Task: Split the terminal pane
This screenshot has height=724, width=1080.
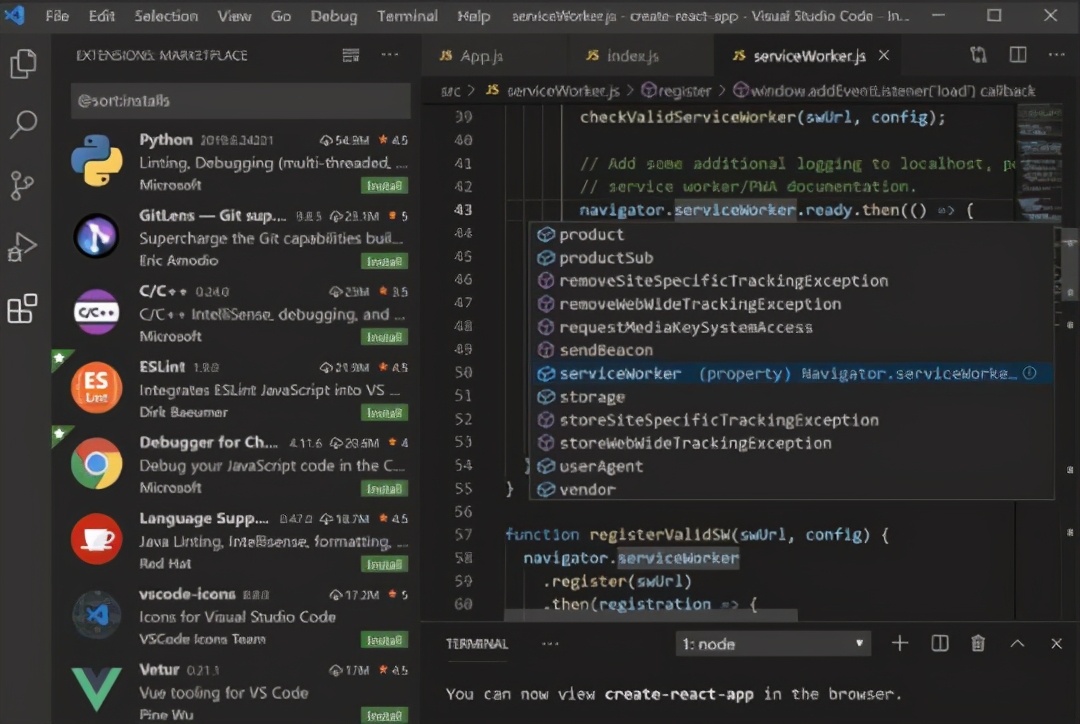Action: click(939, 643)
